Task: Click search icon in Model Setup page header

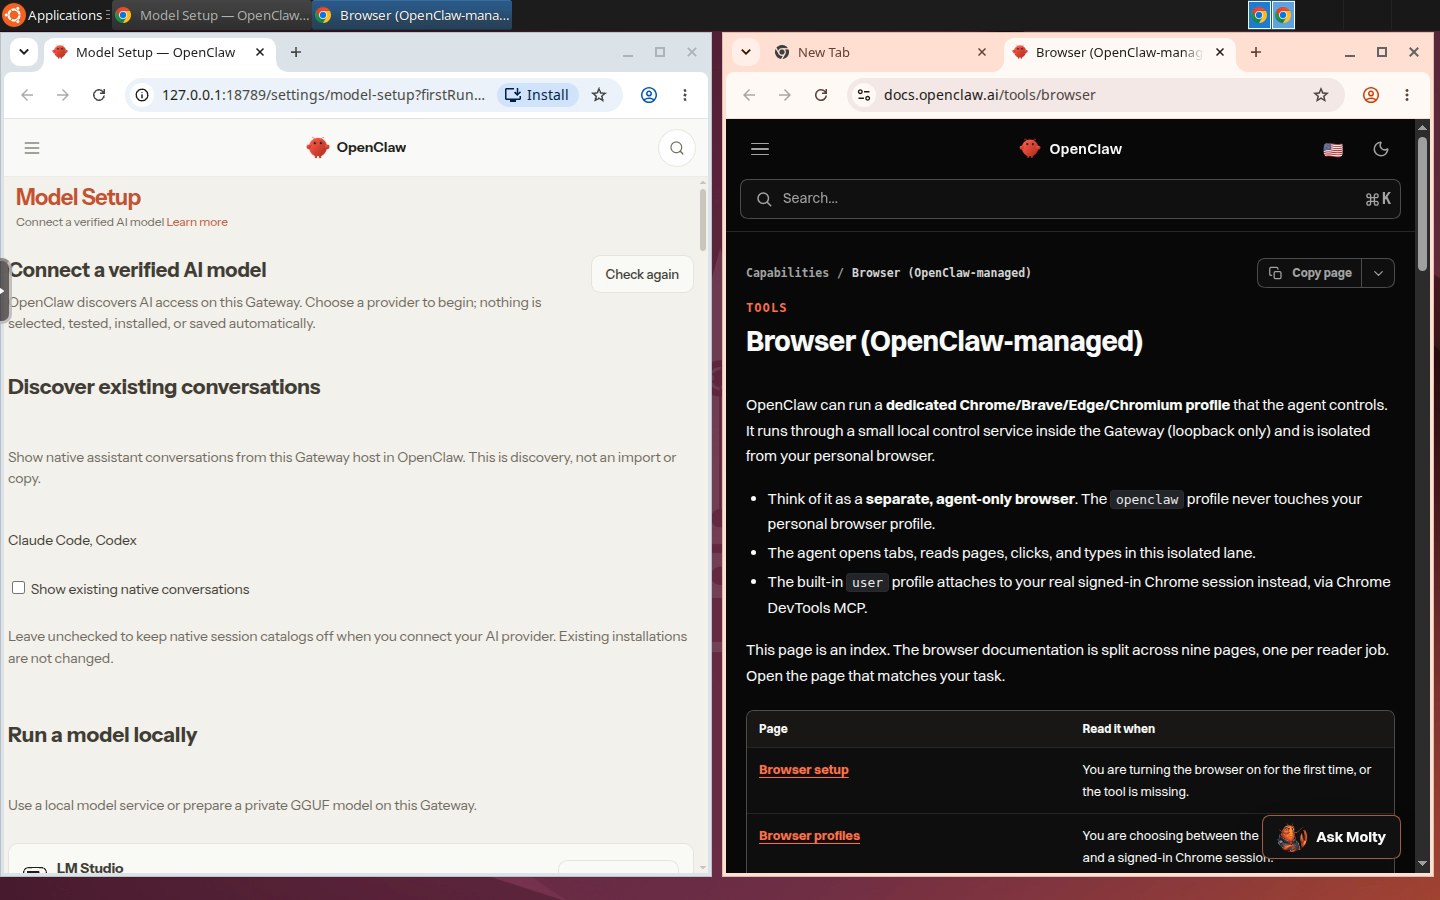Action: [x=677, y=148]
